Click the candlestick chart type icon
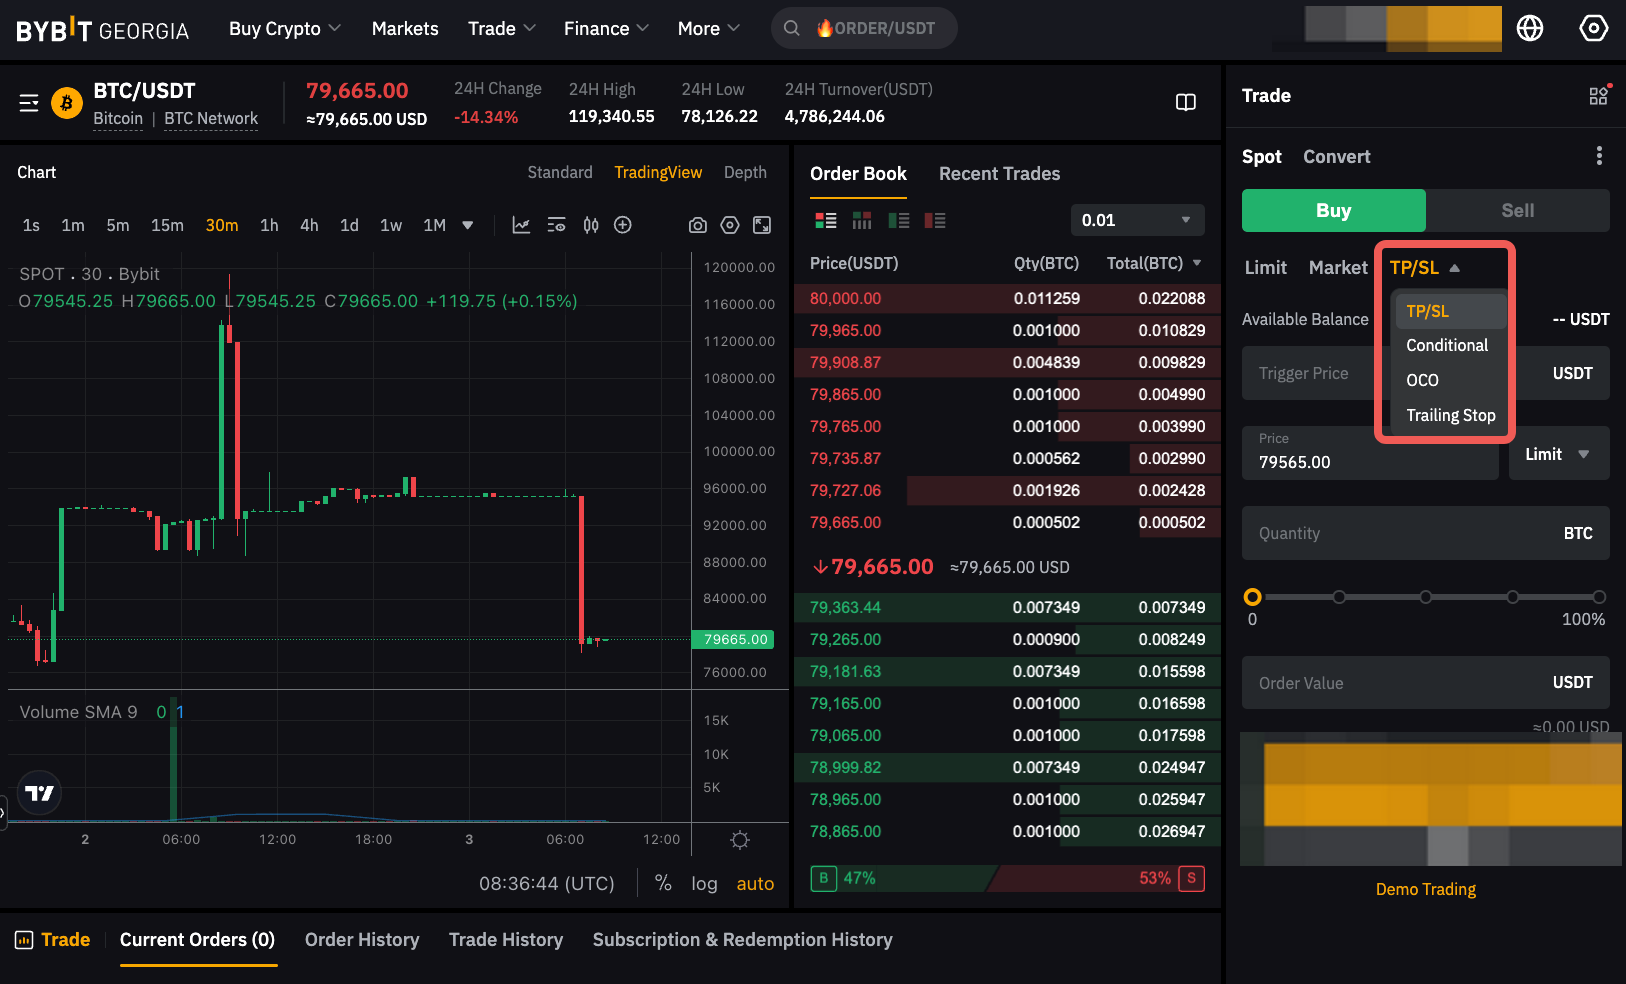 coord(591,225)
